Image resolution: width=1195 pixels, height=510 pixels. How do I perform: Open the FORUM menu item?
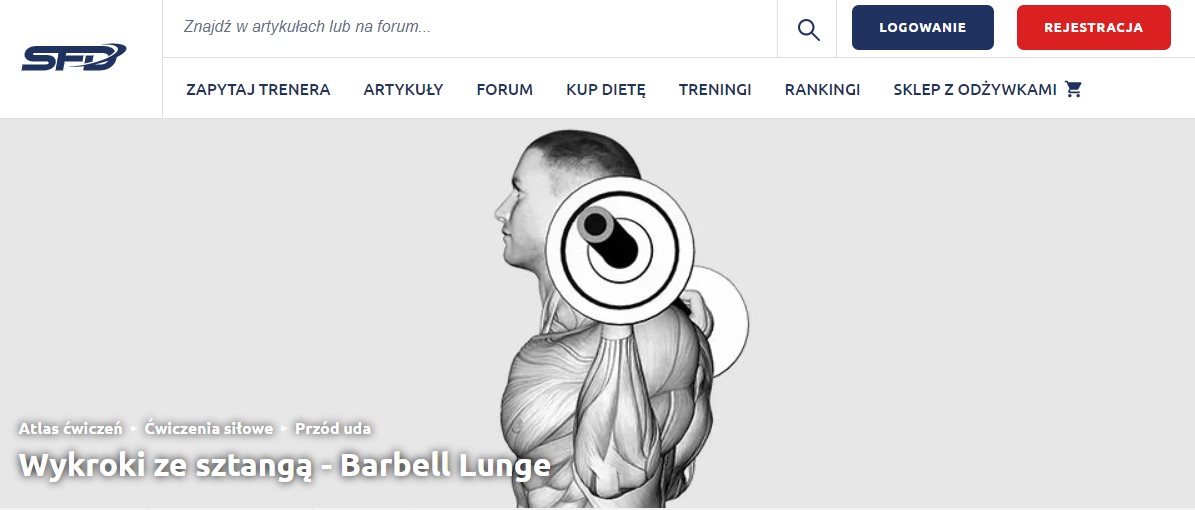[x=505, y=90]
